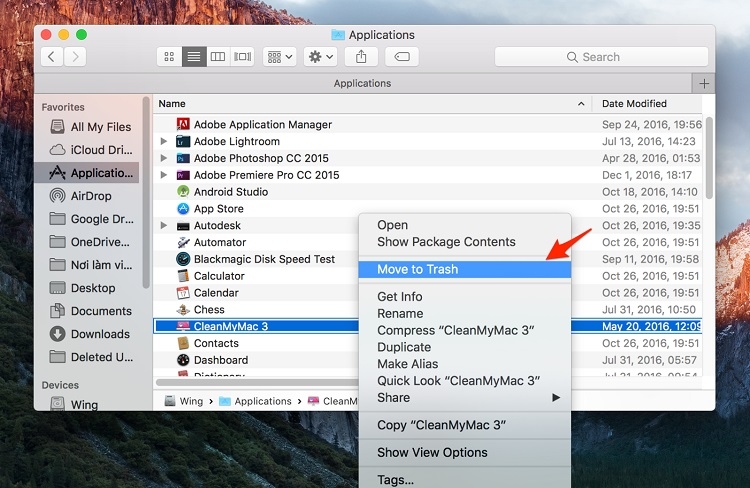Switch to column view

point(218,57)
